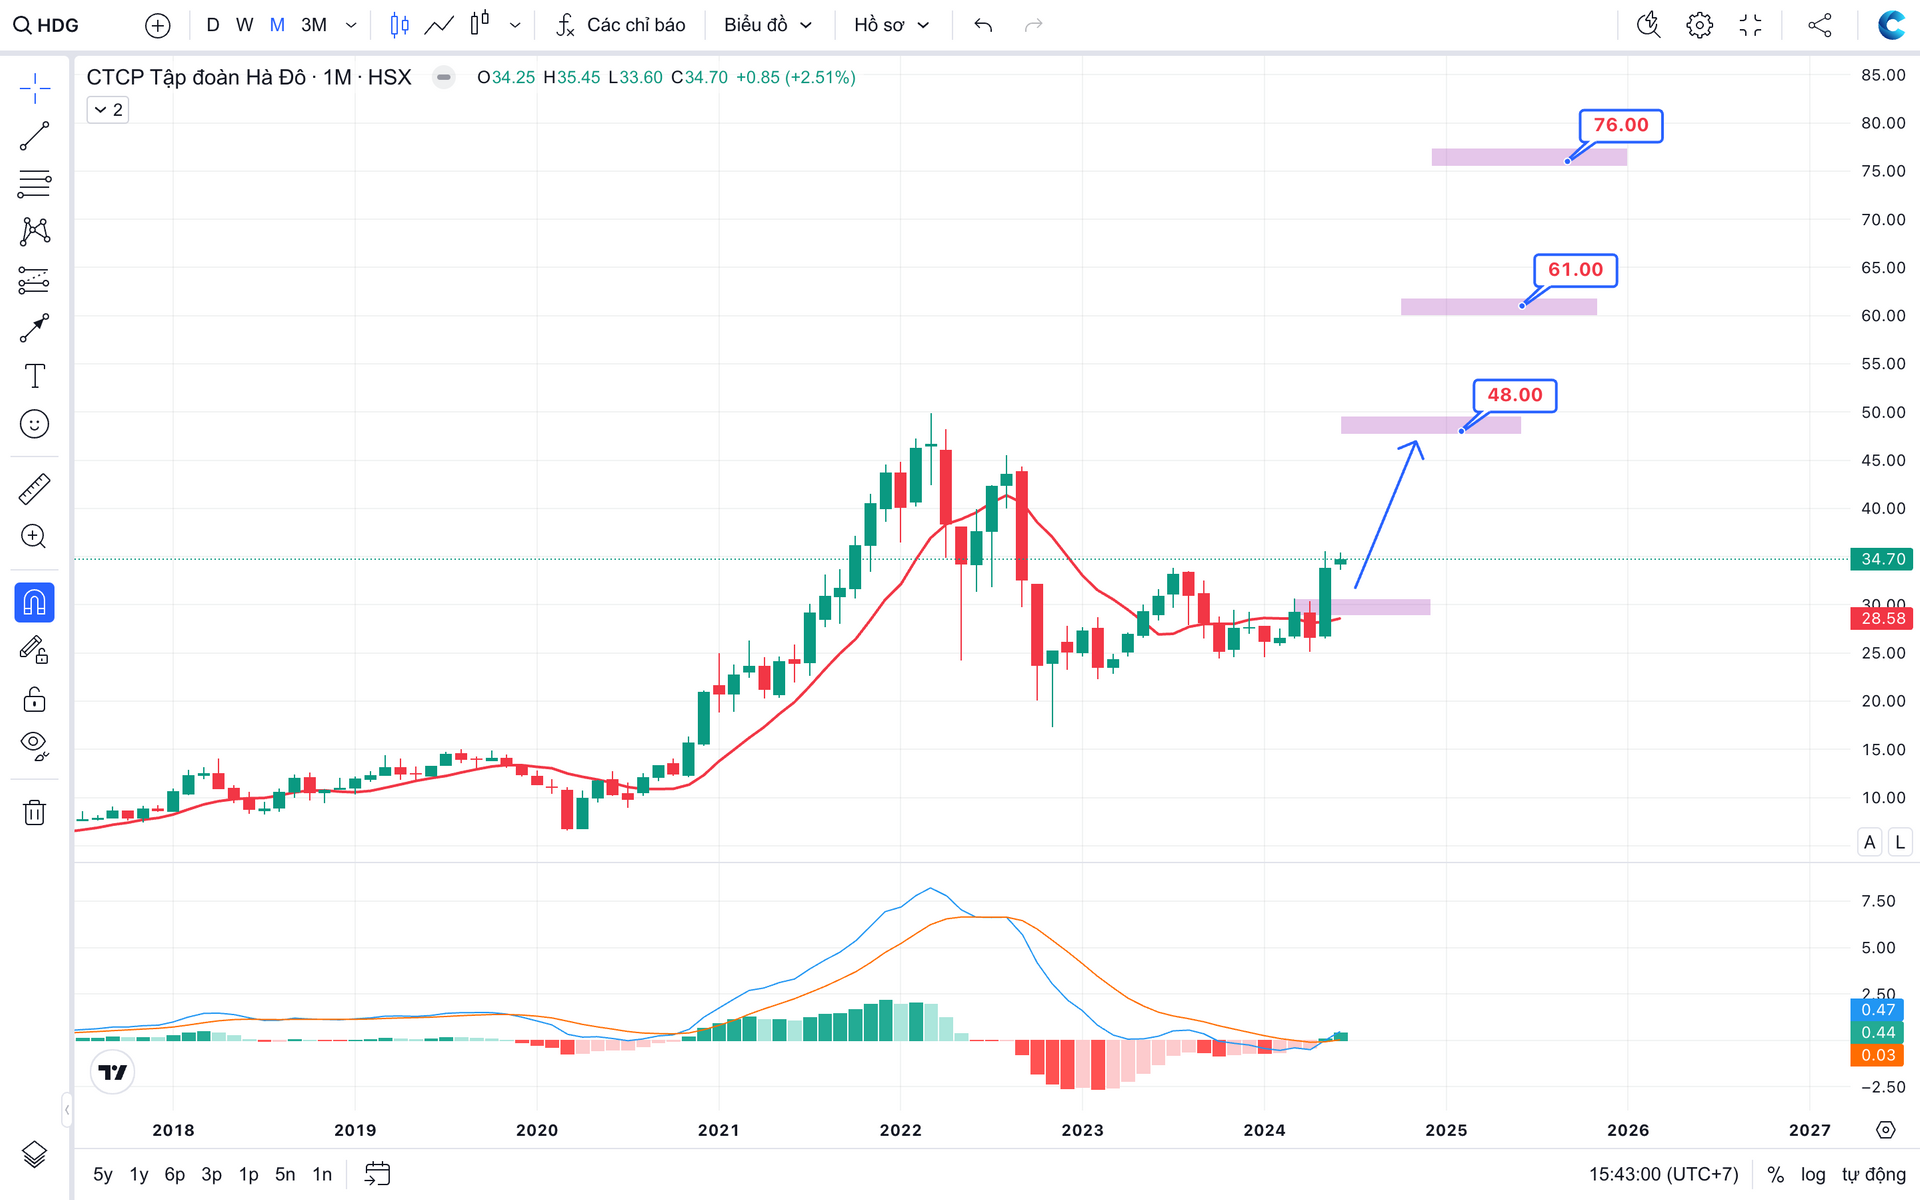Image resolution: width=1920 pixels, height=1200 pixels.
Task: Toggle tự động auto scale
Action: pos(1873,1174)
